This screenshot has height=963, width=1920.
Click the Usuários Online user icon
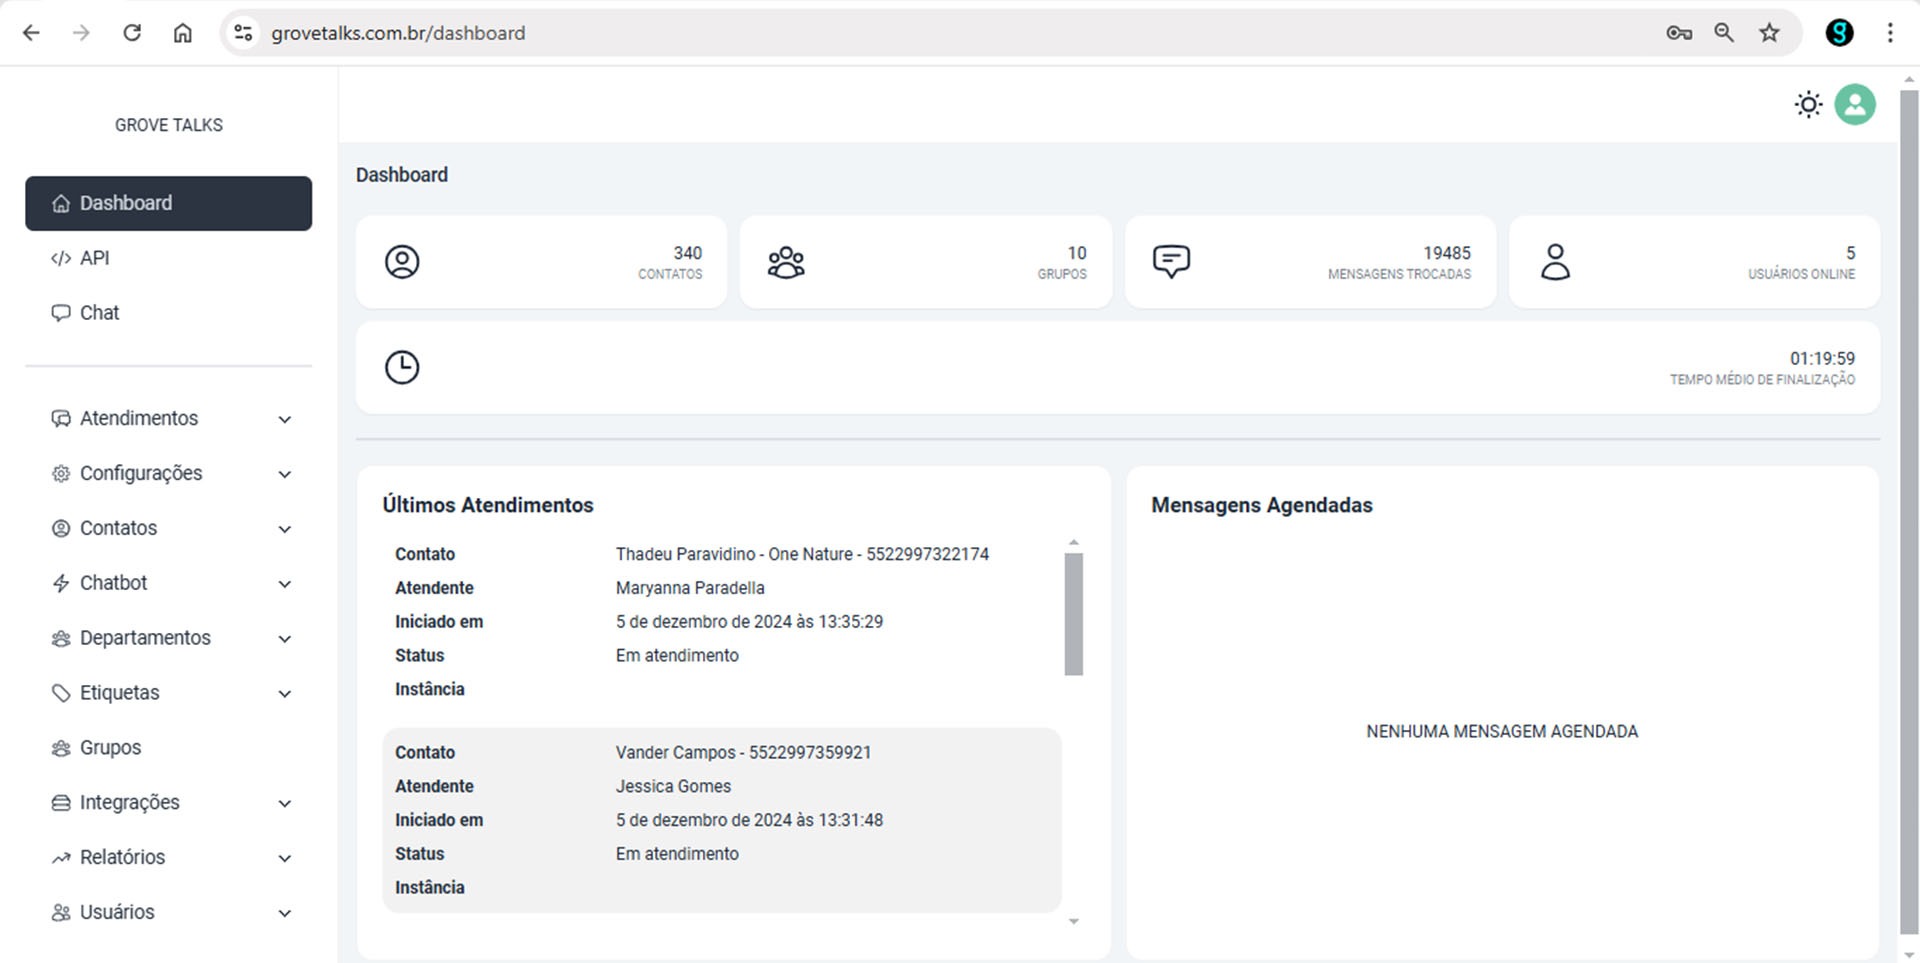[1555, 262]
